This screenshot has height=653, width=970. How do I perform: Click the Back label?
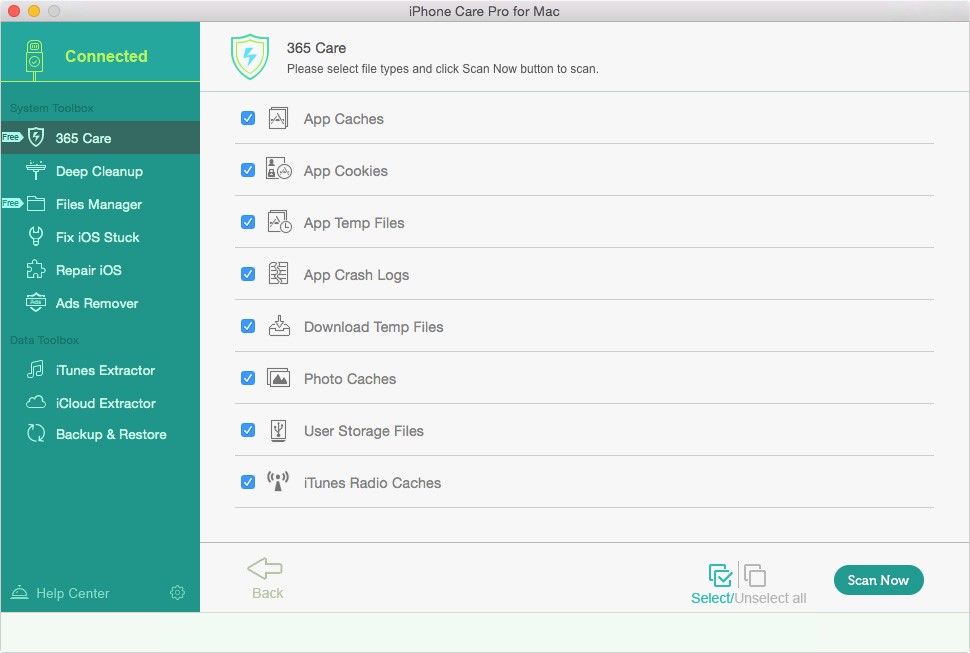tap(267, 593)
